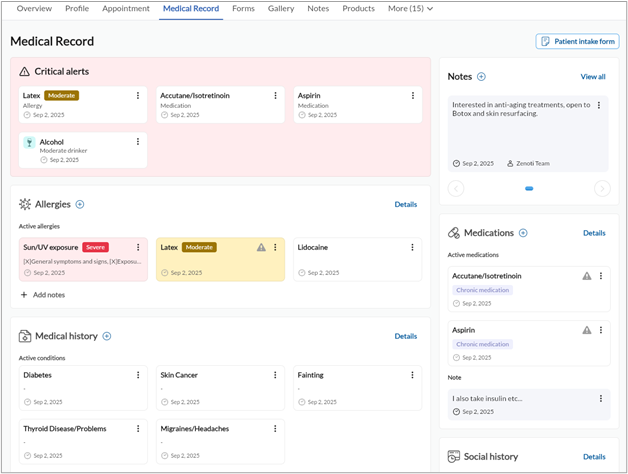Add a new note with plus icon
This screenshot has height=474, width=628.
481,77
